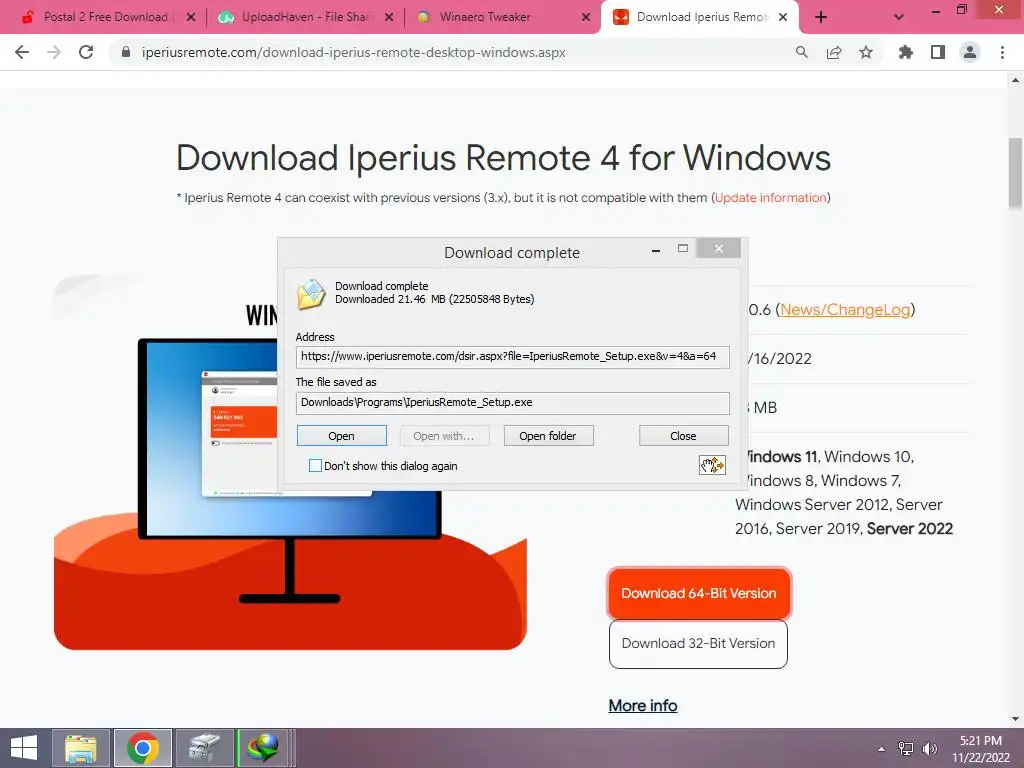The width and height of the screenshot is (1024, 768).
Task: Click the page vertical scrollbar thumb
Action: pos(1015,174)
